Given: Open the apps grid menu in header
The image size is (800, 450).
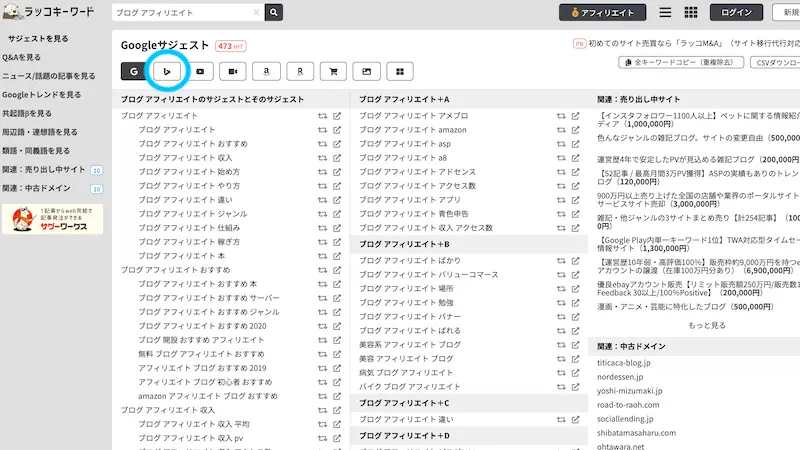Looking at the screenshot, I should (x=690, y=12).
